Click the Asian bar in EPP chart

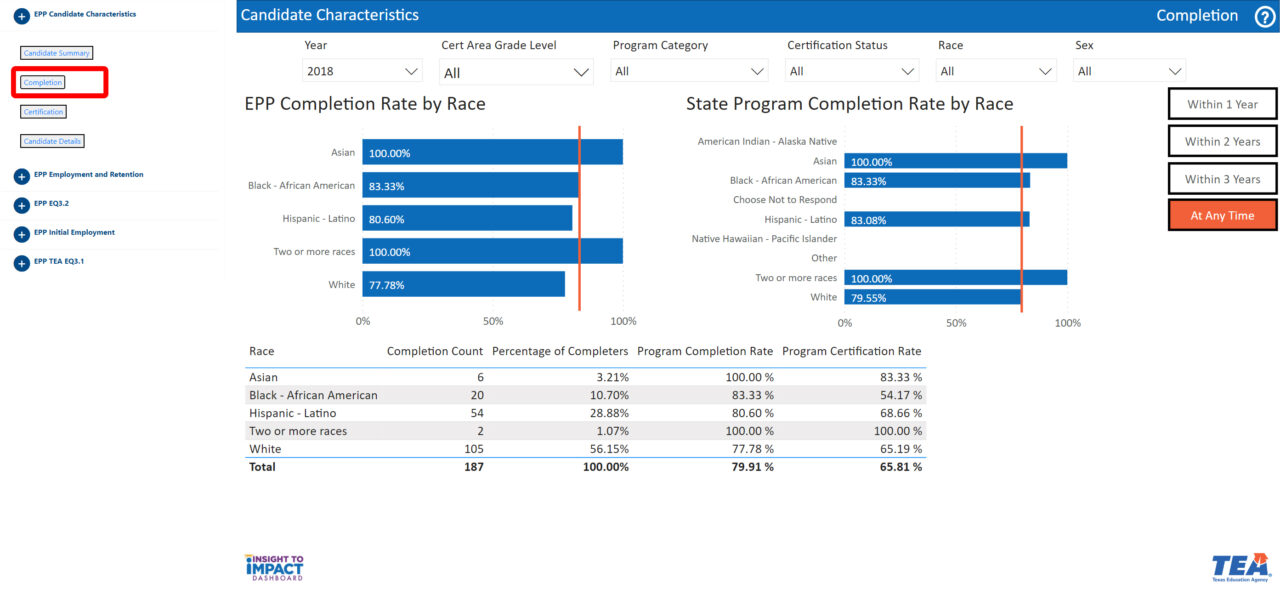(x=492, y=153)
